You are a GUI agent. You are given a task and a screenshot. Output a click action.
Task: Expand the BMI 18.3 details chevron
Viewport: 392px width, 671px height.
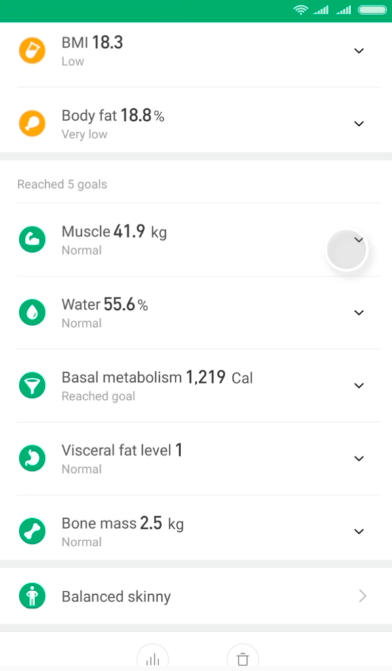point(359,51)
